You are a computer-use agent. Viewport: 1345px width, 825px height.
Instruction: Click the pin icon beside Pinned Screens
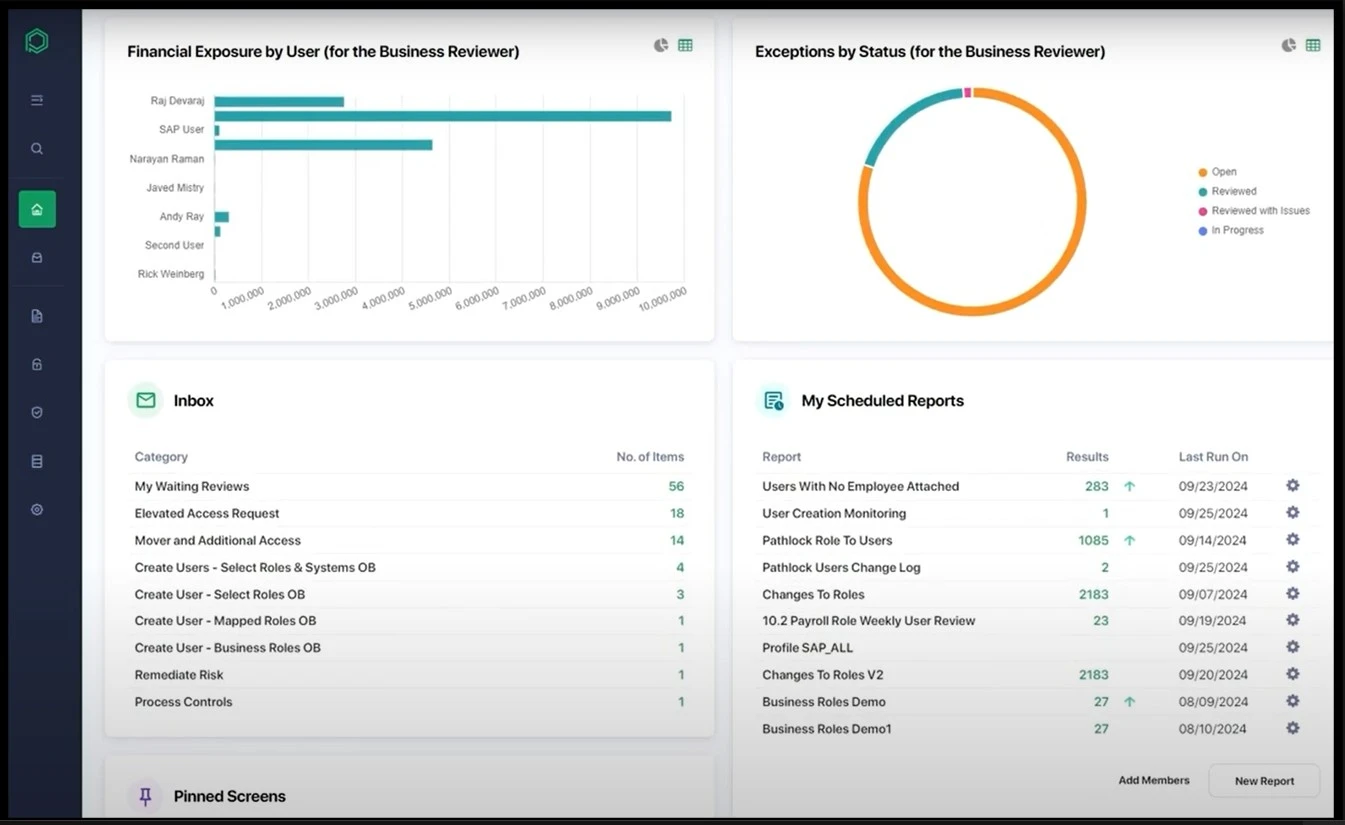pyautogui.click(x=145, y=796)
